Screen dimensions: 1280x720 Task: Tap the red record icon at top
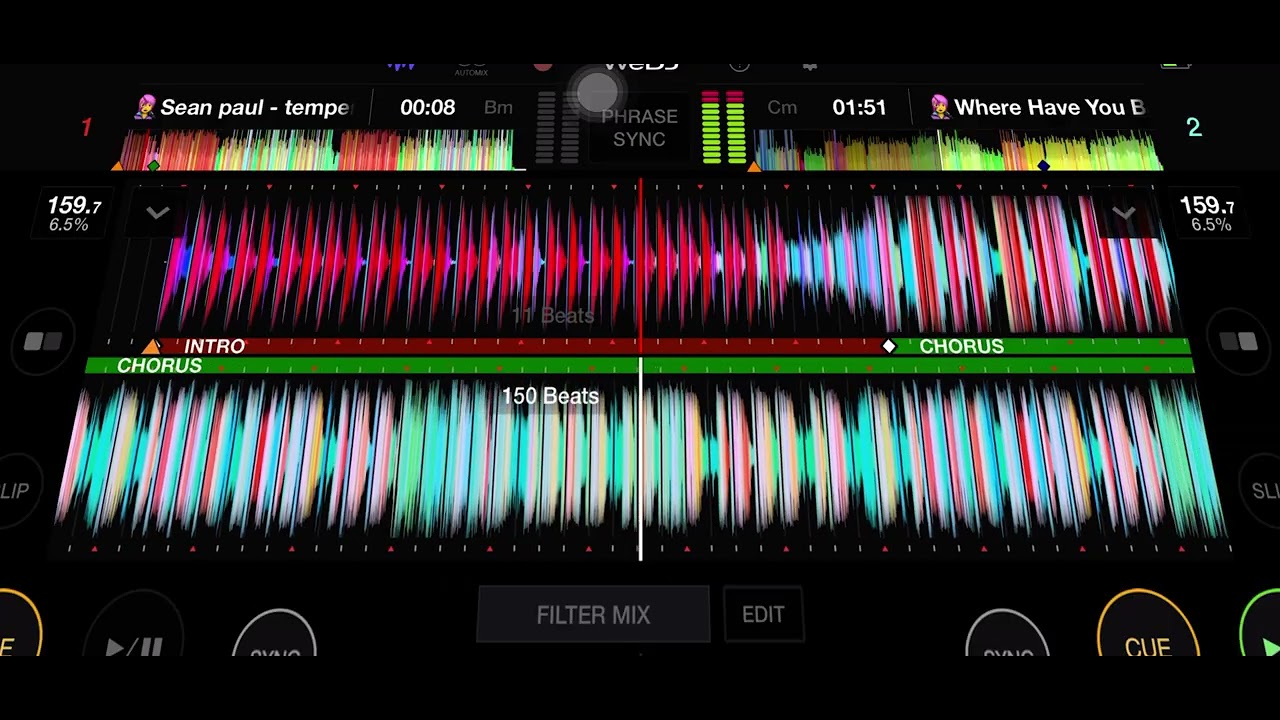click(x=542, y=65)
